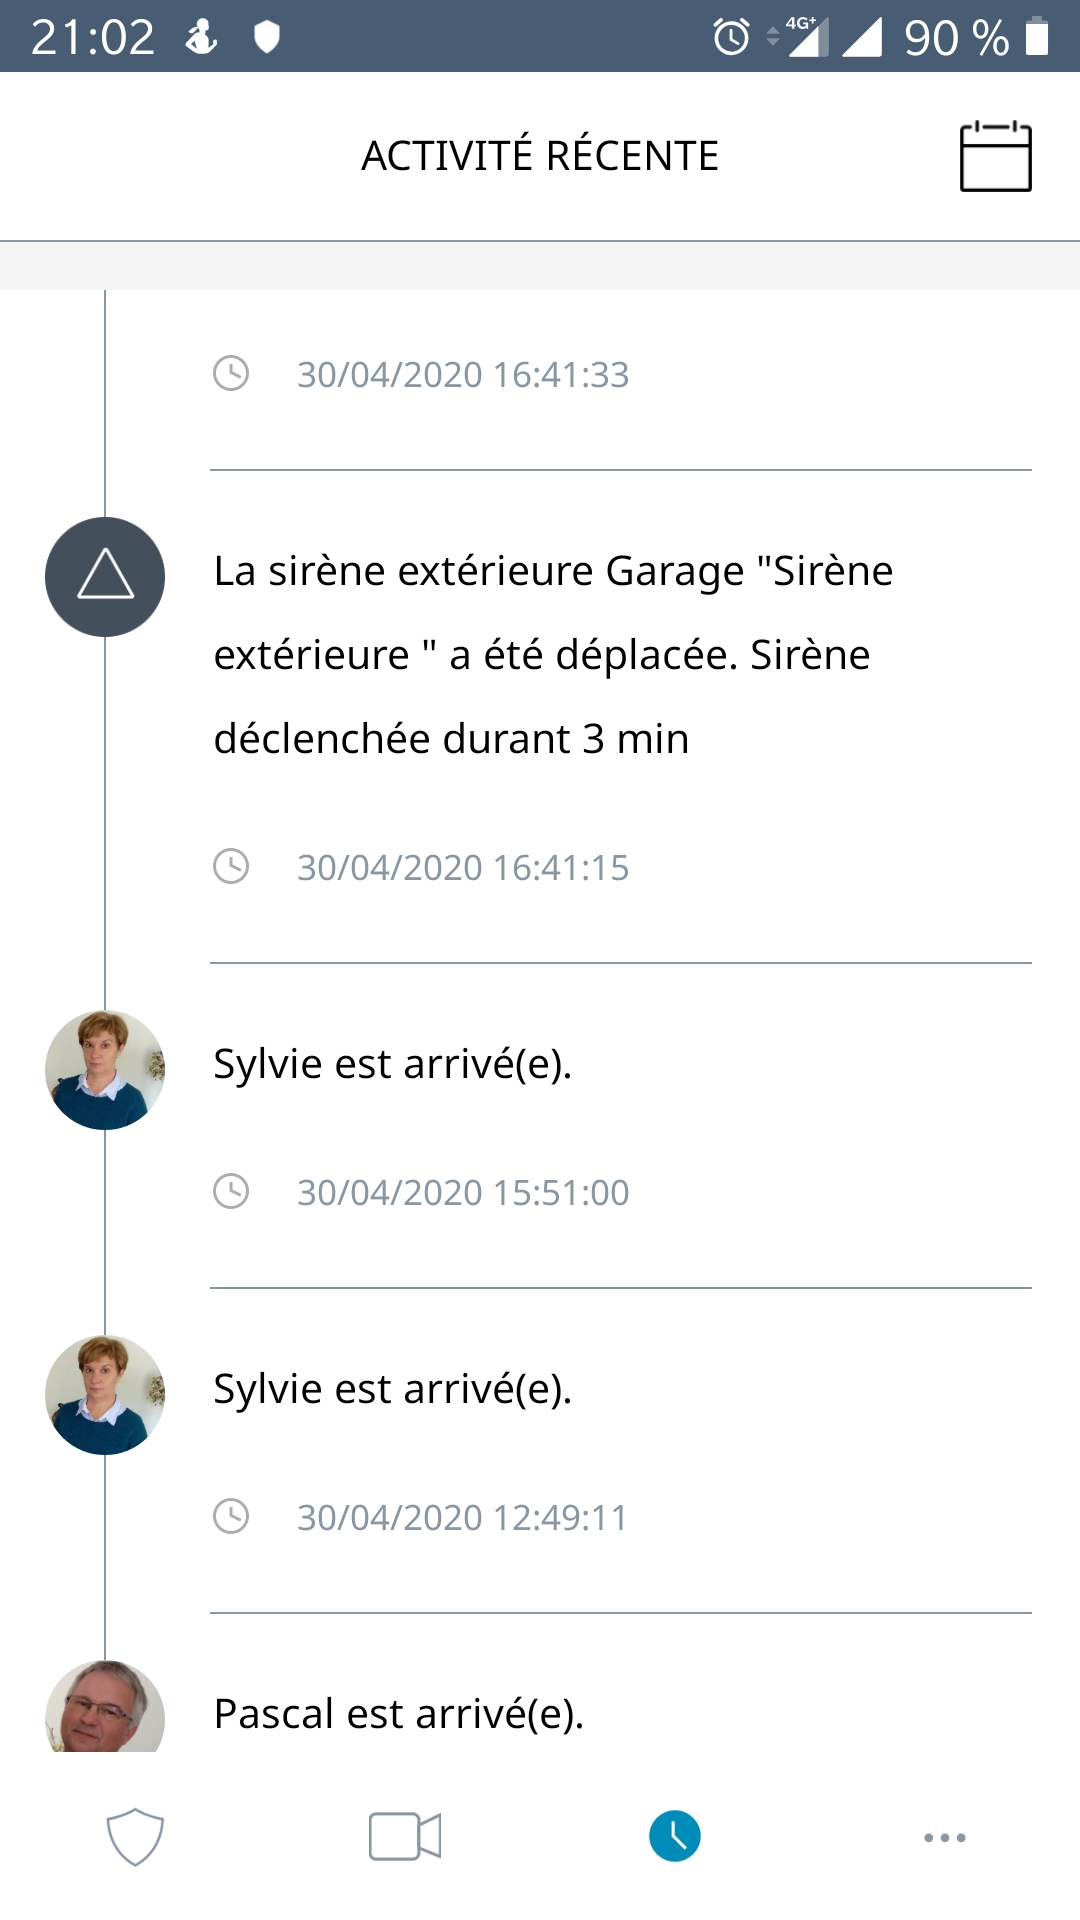Tap the clock icon beside 16:41:15 timestamp
The image size is (1080, 1920).
[x=231, y=866]
